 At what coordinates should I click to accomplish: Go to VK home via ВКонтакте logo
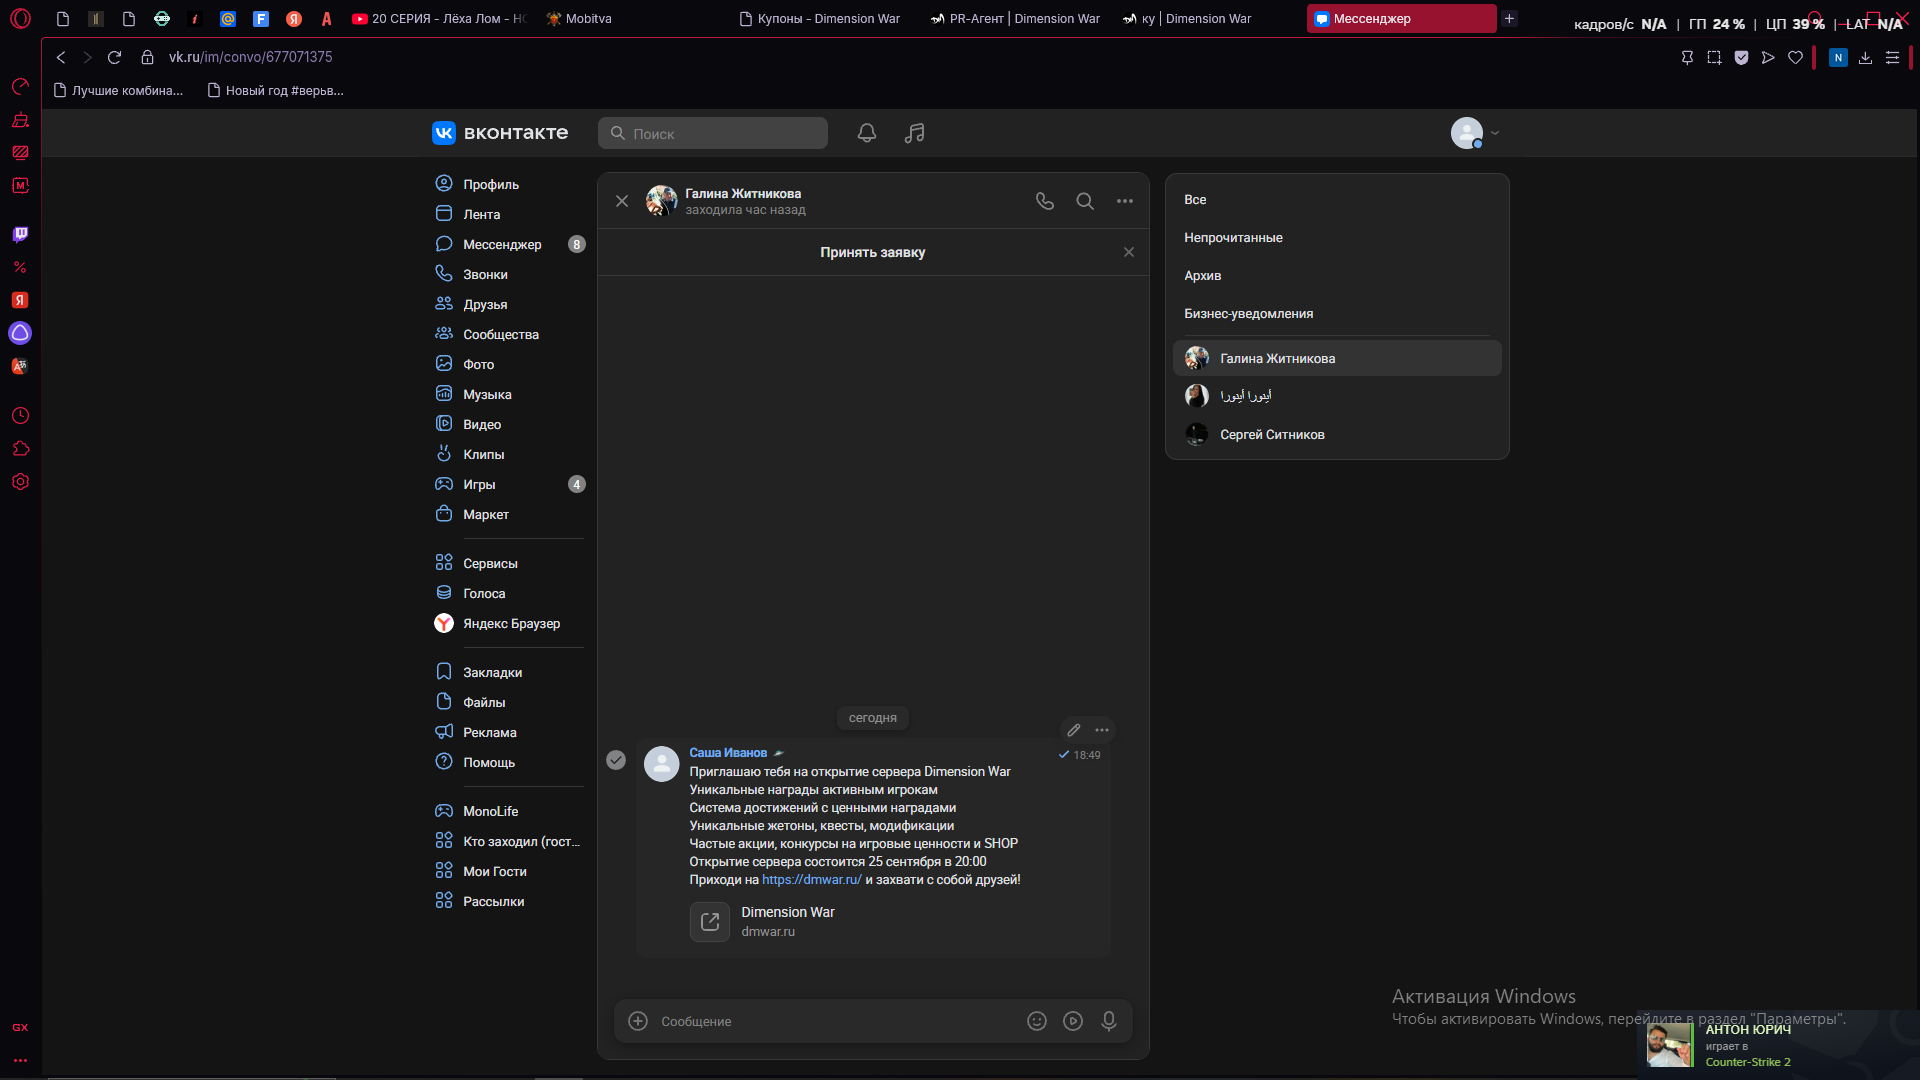500,133
